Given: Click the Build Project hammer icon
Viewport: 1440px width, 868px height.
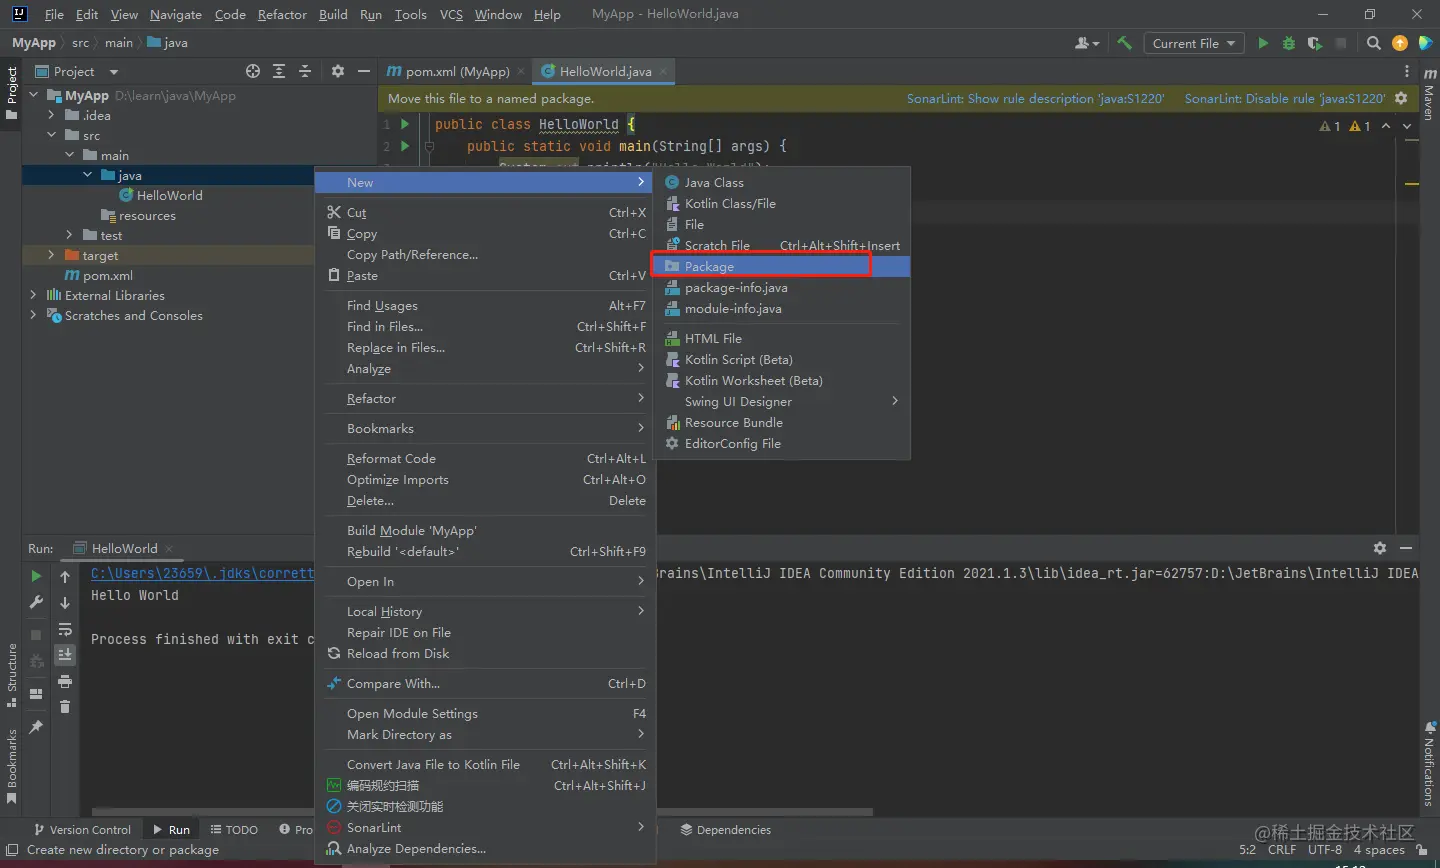Looking at the screenshot, I should pyautogui.click(x=1124, y=43).
